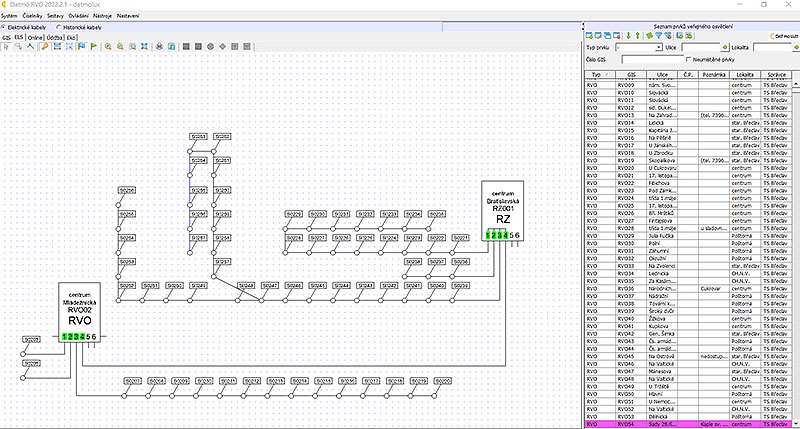Click the orange key tool icon

44,46
